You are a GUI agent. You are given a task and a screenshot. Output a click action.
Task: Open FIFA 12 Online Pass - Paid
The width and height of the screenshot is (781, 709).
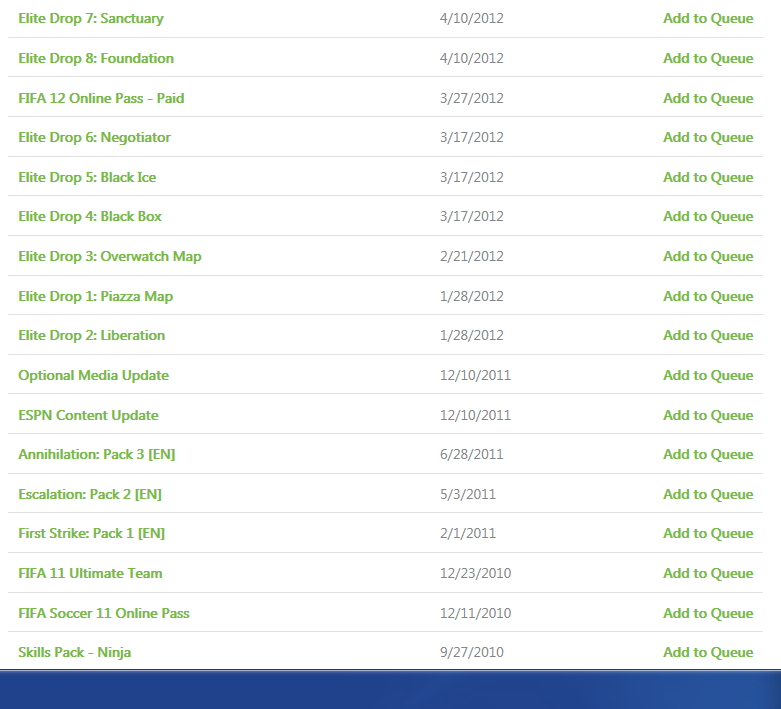point(101,98)
